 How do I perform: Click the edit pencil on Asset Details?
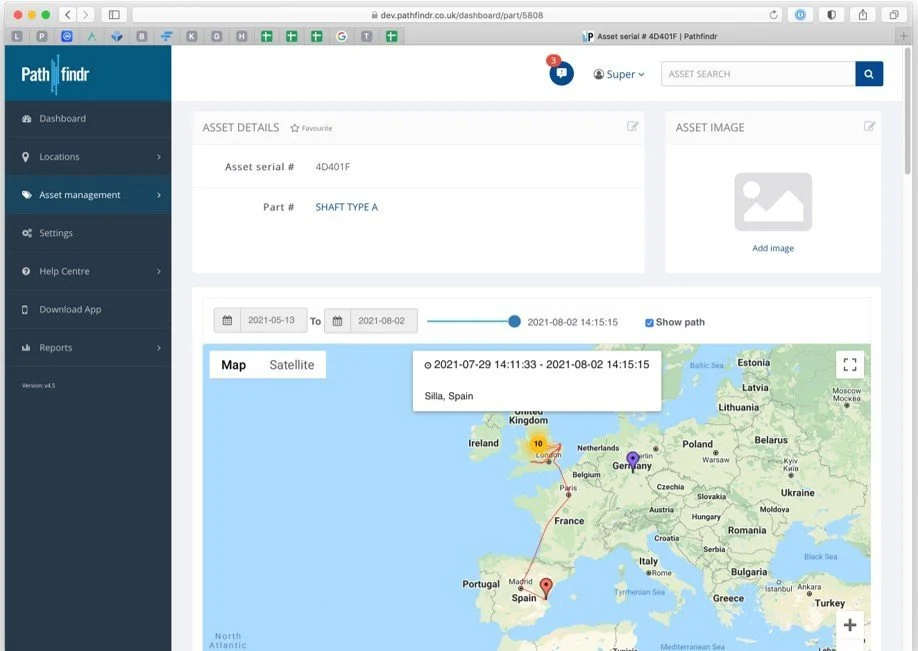click(x=632, y=126)
